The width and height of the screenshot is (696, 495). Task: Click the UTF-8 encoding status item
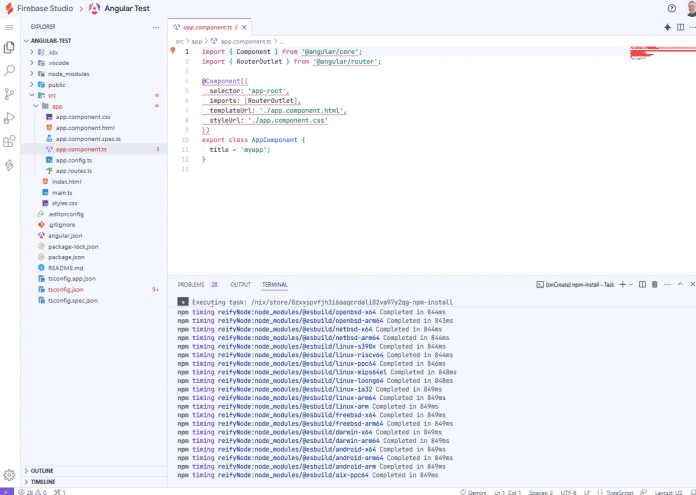click(568, 492)
